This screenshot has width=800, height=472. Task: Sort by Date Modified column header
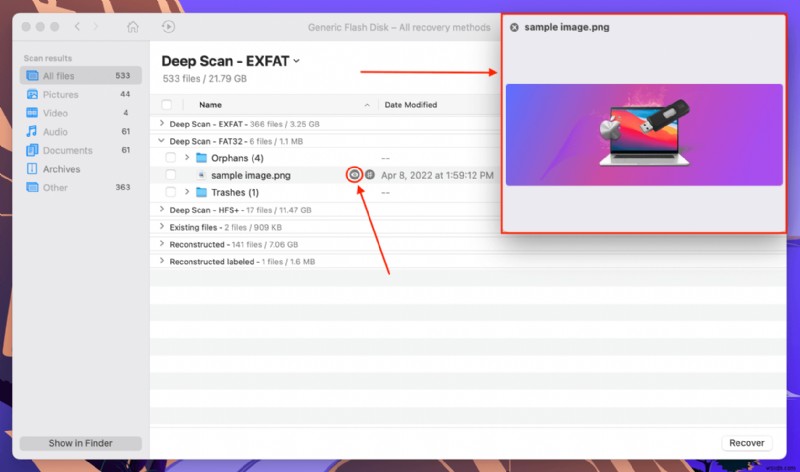tap(411, 105)
